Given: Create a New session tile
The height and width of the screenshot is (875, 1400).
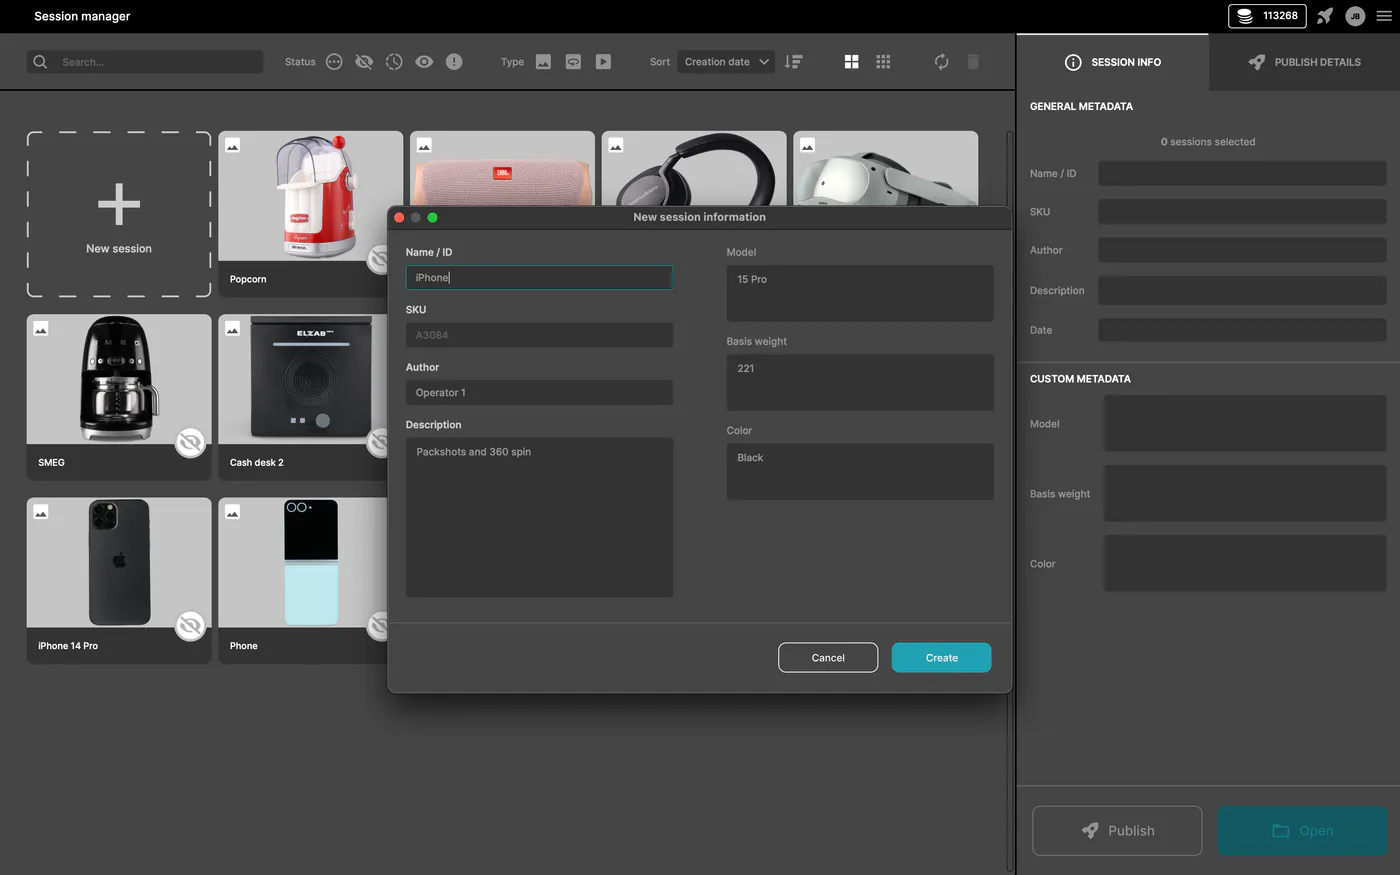Looking at the screenshot, I should click(x=119, y=214).
